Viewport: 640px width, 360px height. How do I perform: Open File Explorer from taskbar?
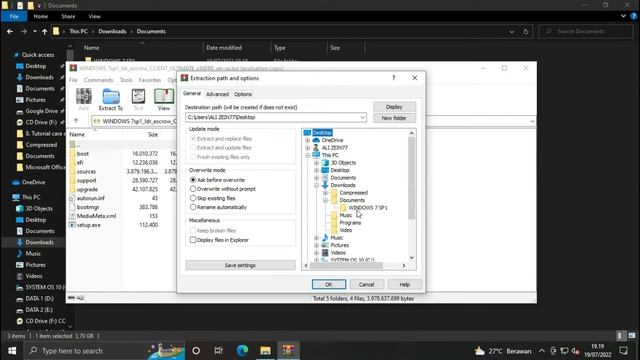pos(265,350)
